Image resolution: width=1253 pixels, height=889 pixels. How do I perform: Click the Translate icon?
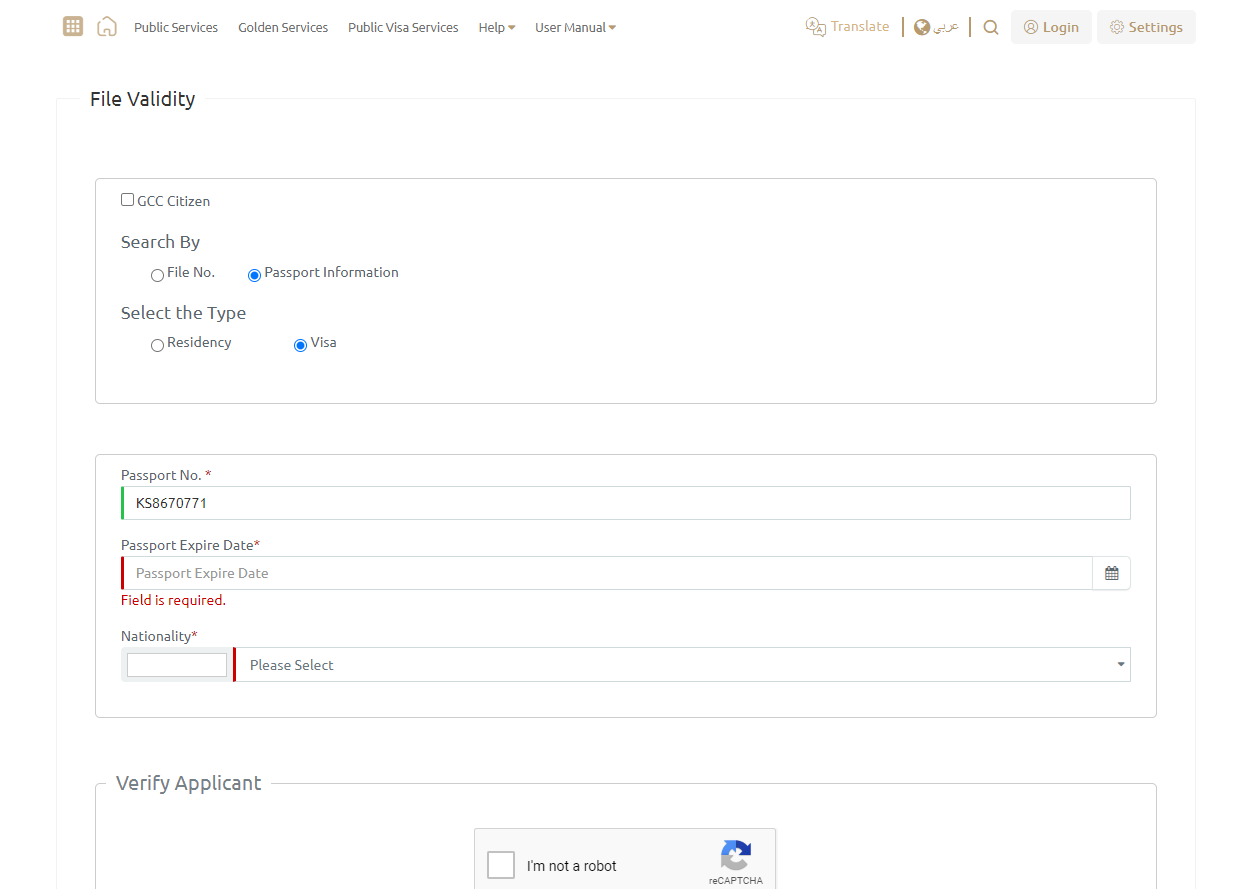[816, 27]
